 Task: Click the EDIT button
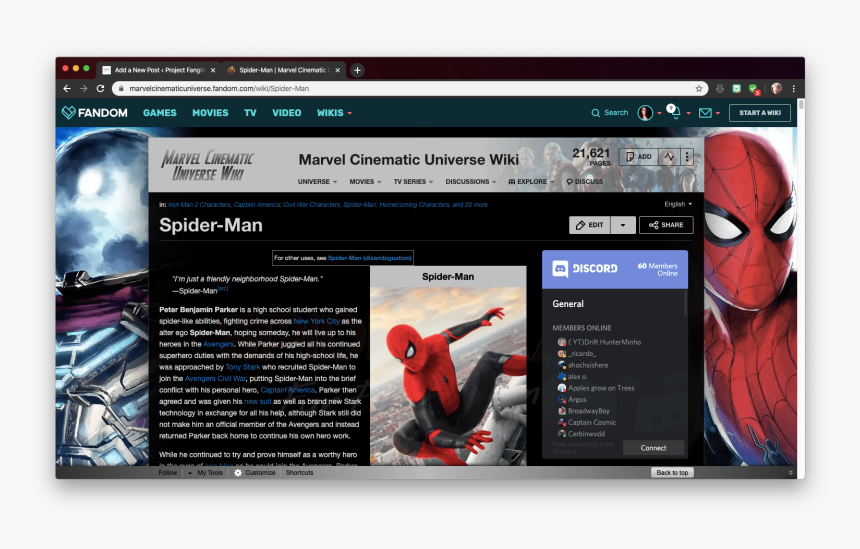coord(590,225)
